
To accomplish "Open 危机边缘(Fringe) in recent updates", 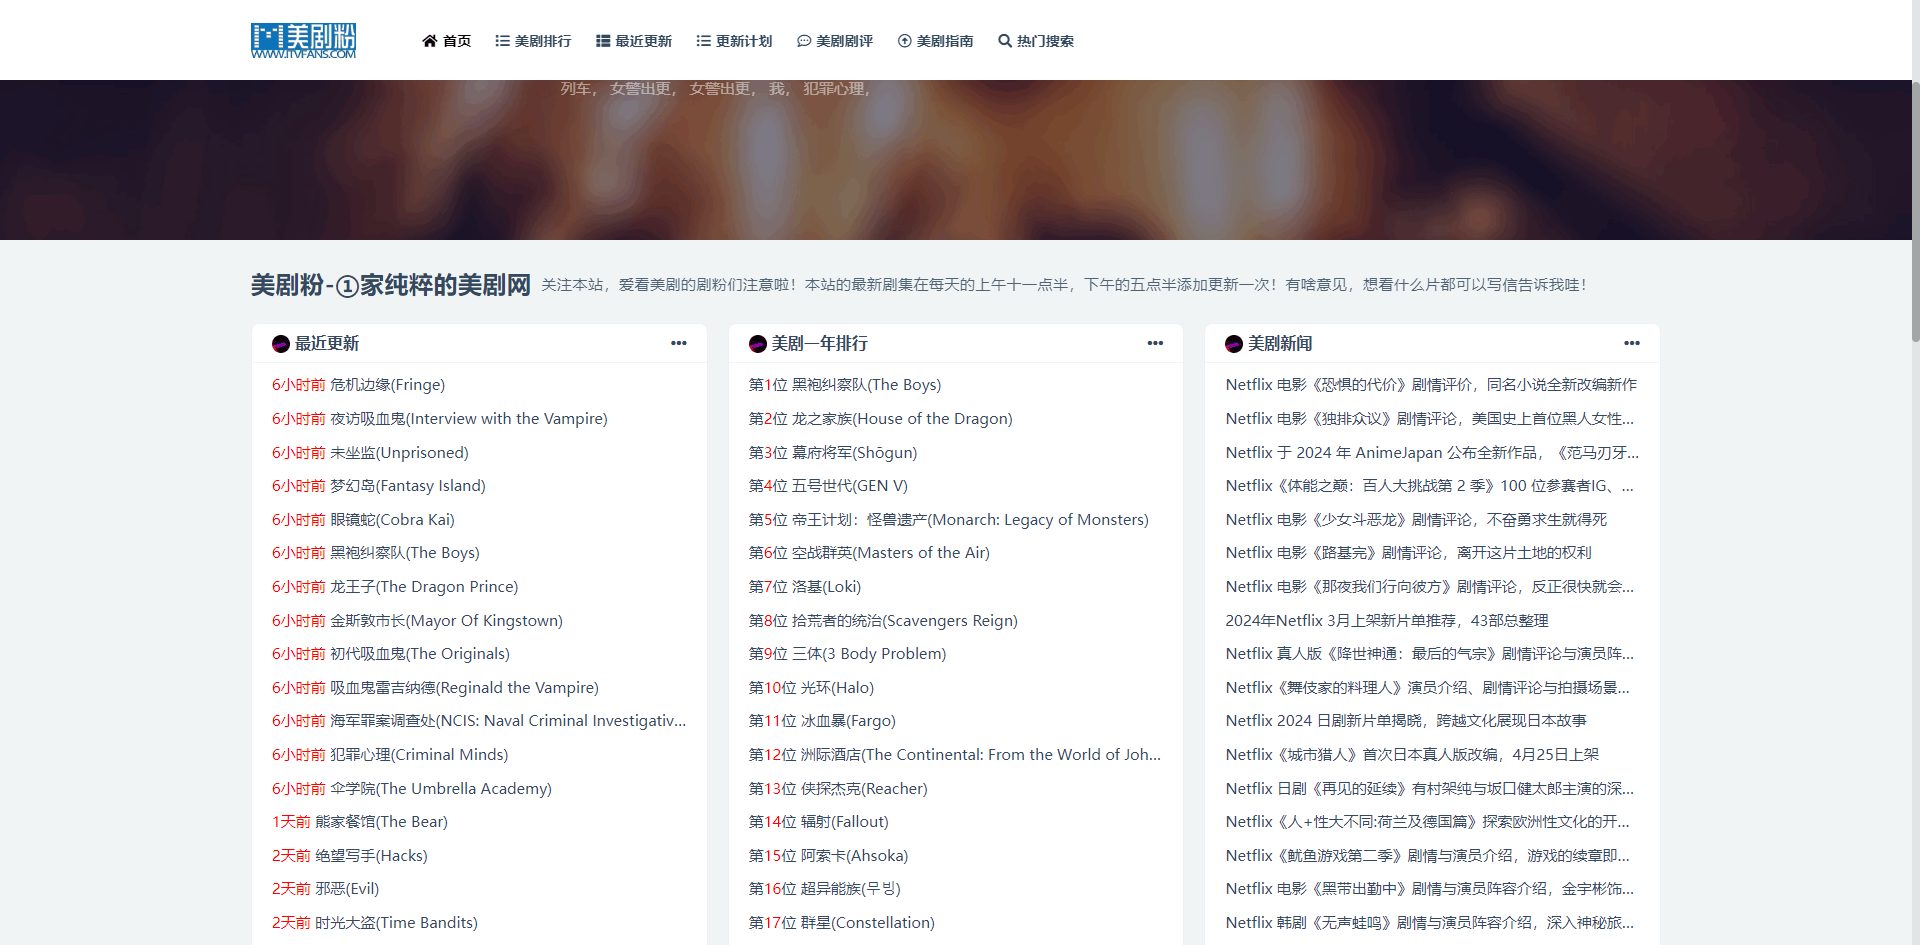I will click(x=387, y=385).
